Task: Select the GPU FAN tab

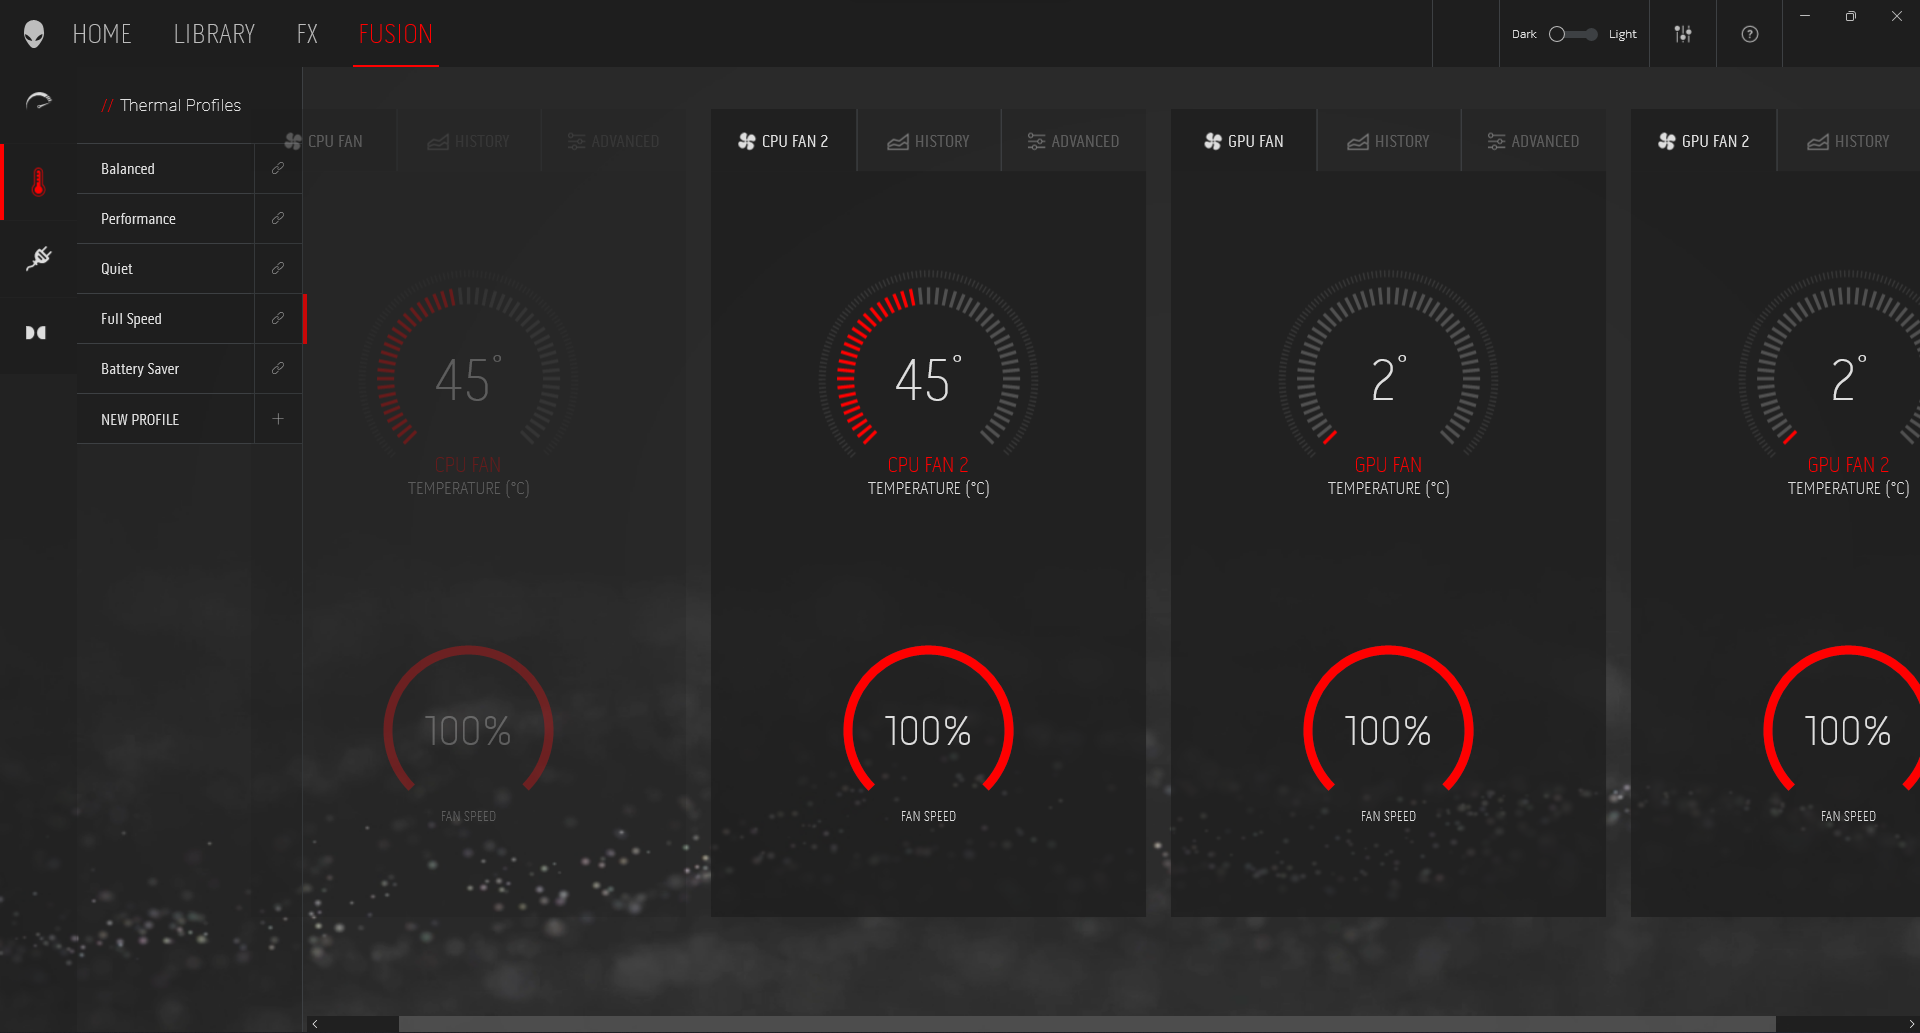Action: tap(1244, 141)
